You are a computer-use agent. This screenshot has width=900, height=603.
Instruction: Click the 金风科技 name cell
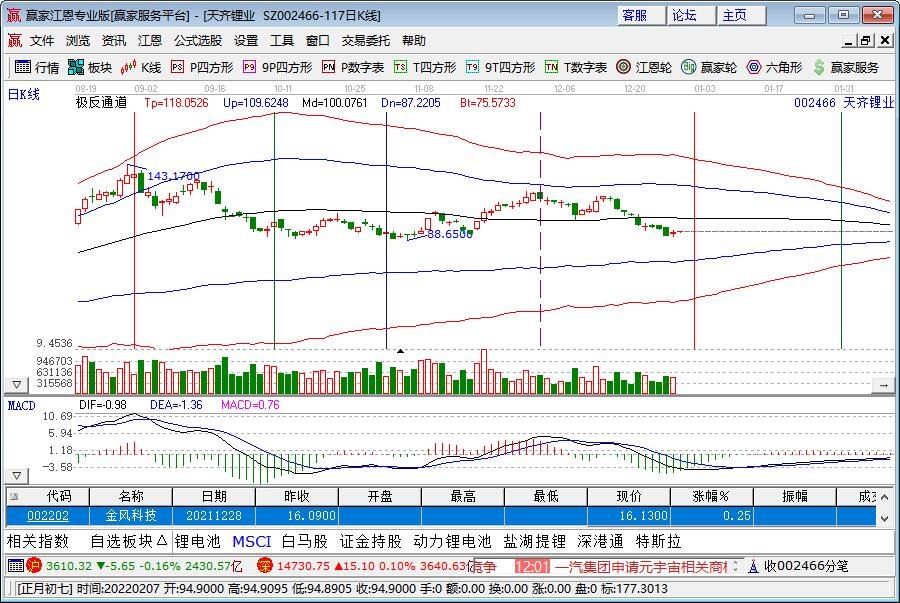click(x=131, y=516)
